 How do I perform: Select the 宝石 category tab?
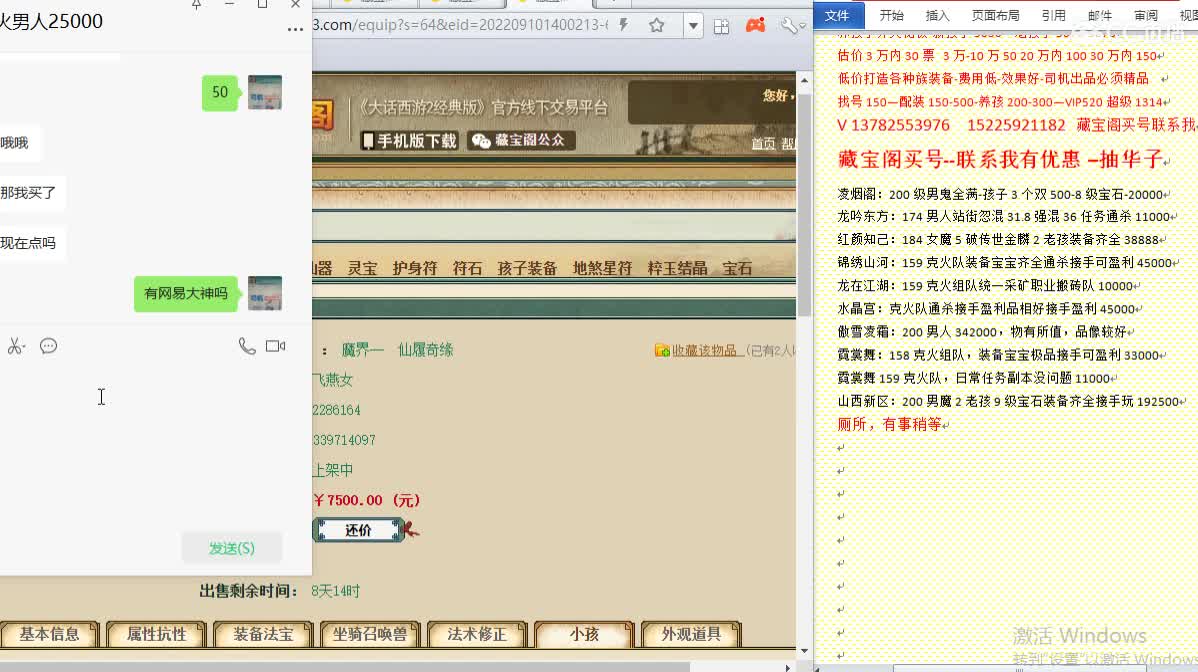pos(737,268)
